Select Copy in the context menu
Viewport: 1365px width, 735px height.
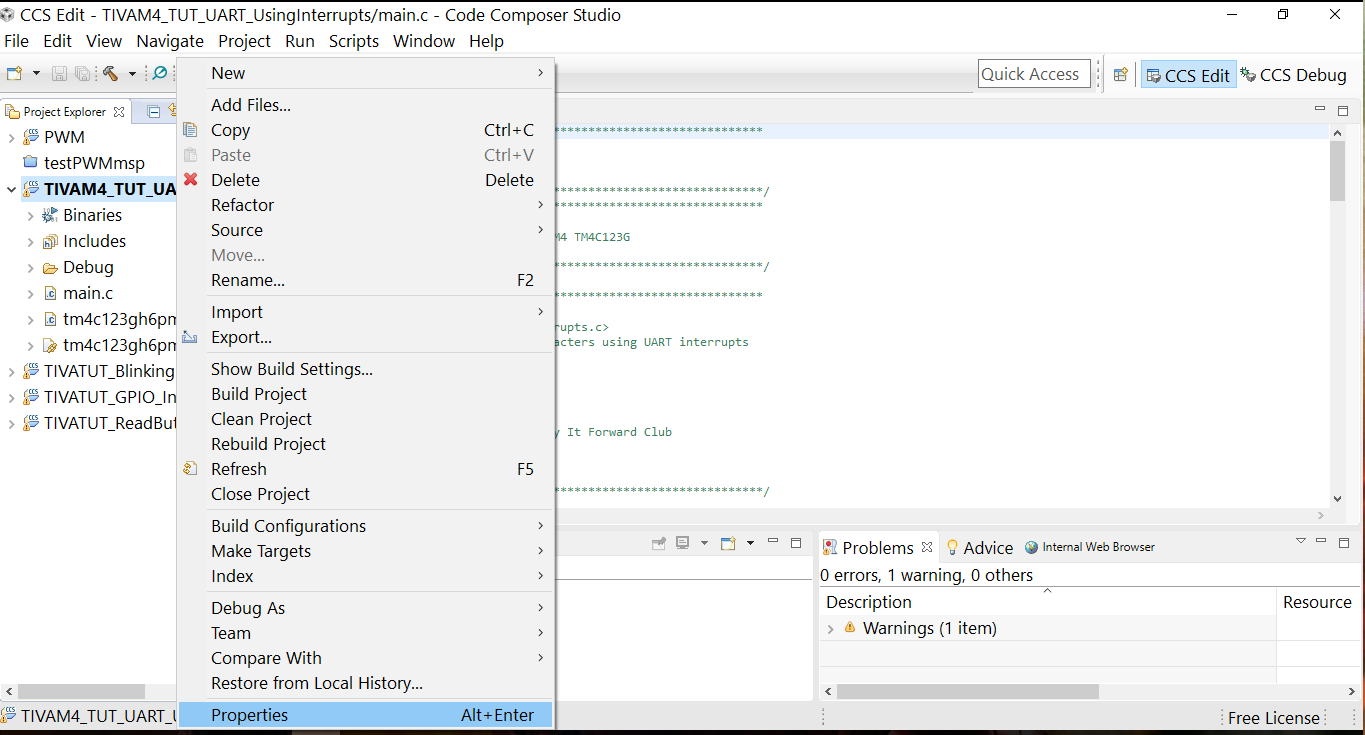(x=365, y=130)
